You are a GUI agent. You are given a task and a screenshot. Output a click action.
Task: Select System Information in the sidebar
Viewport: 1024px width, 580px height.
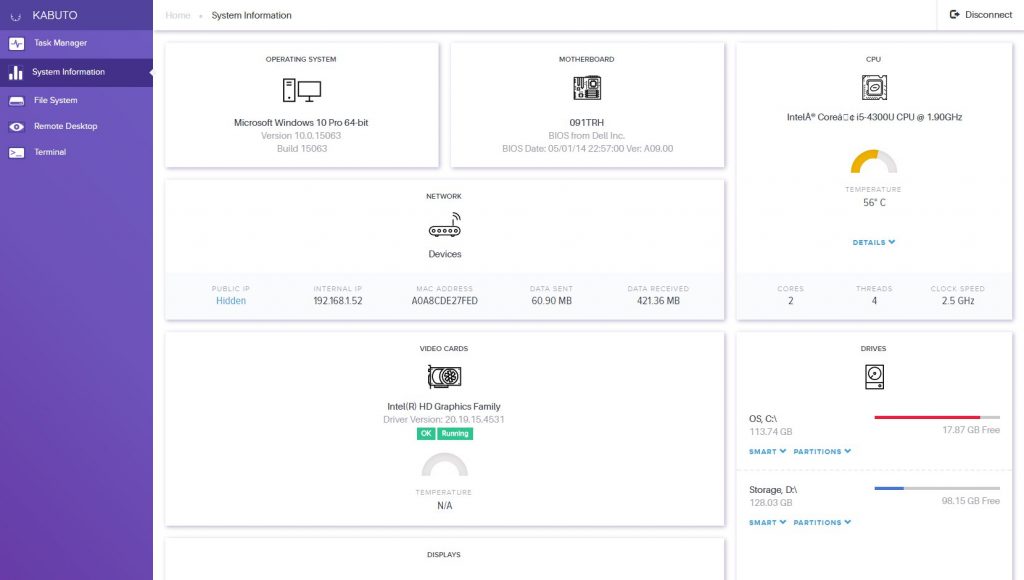tap(76, 72)
